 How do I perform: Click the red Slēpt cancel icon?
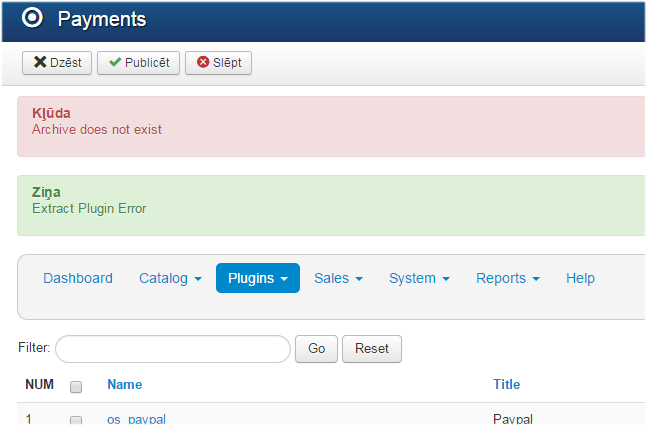(x=203, y=62)
